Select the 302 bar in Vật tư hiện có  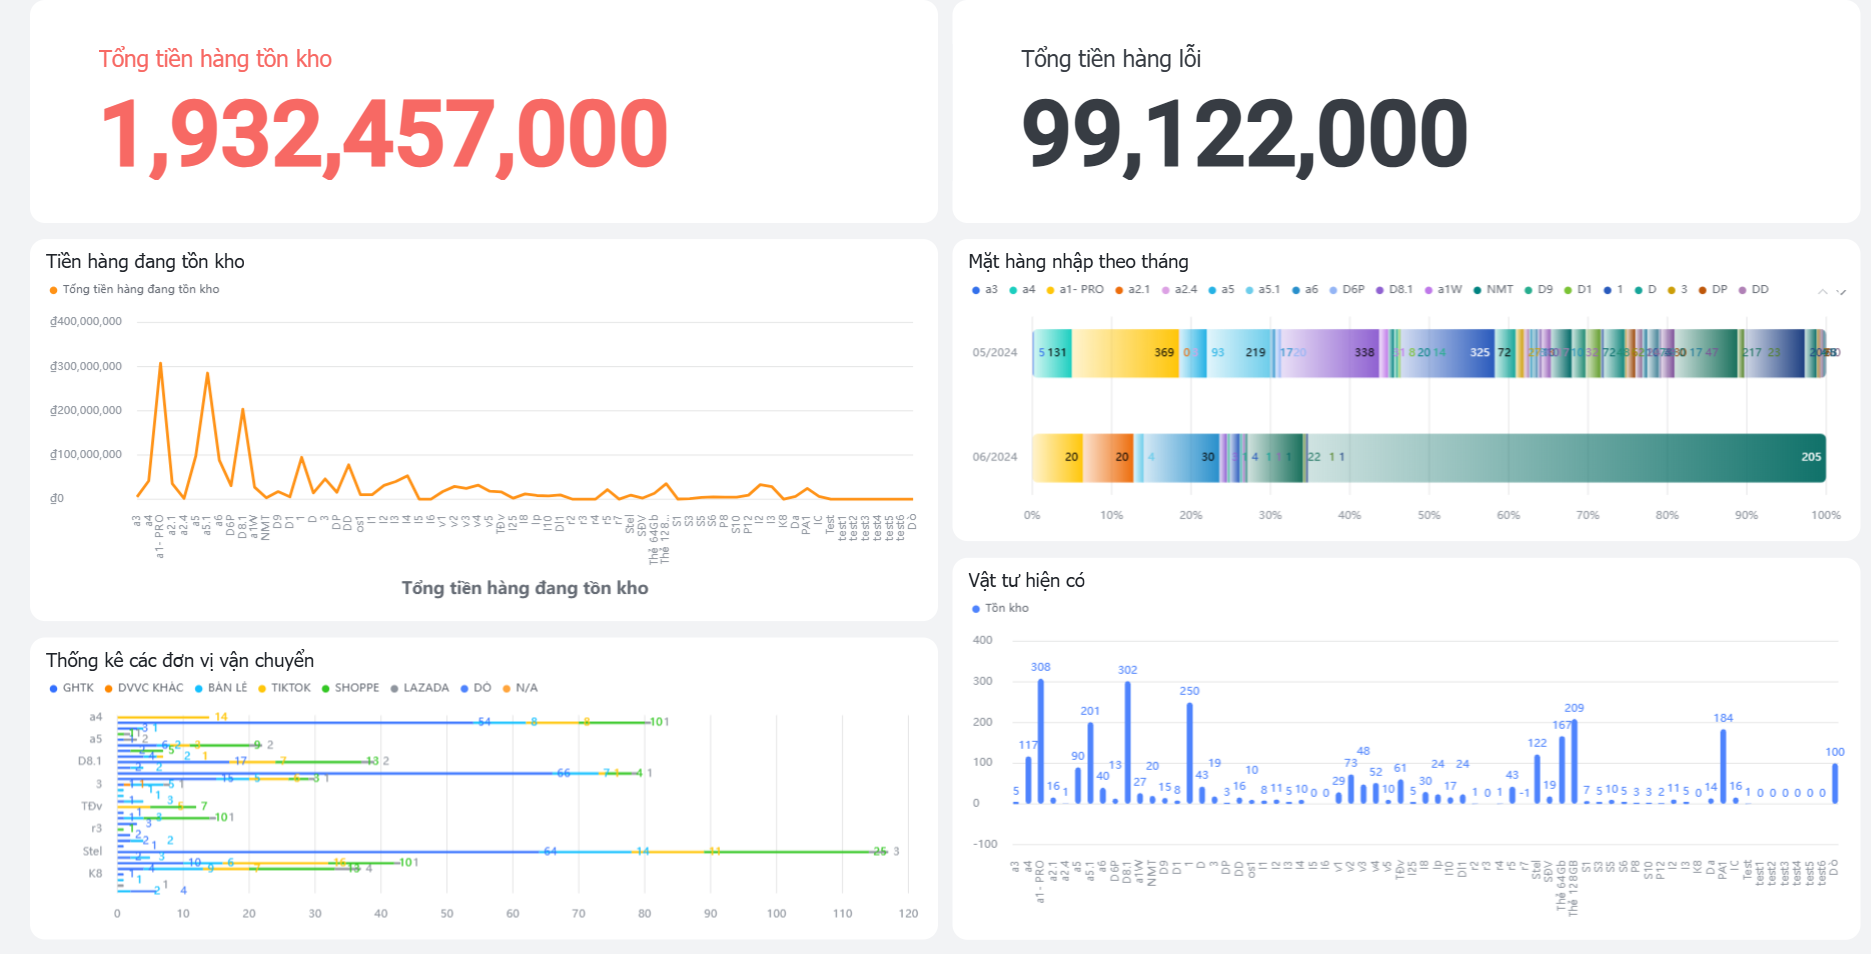click(1128, 742)
